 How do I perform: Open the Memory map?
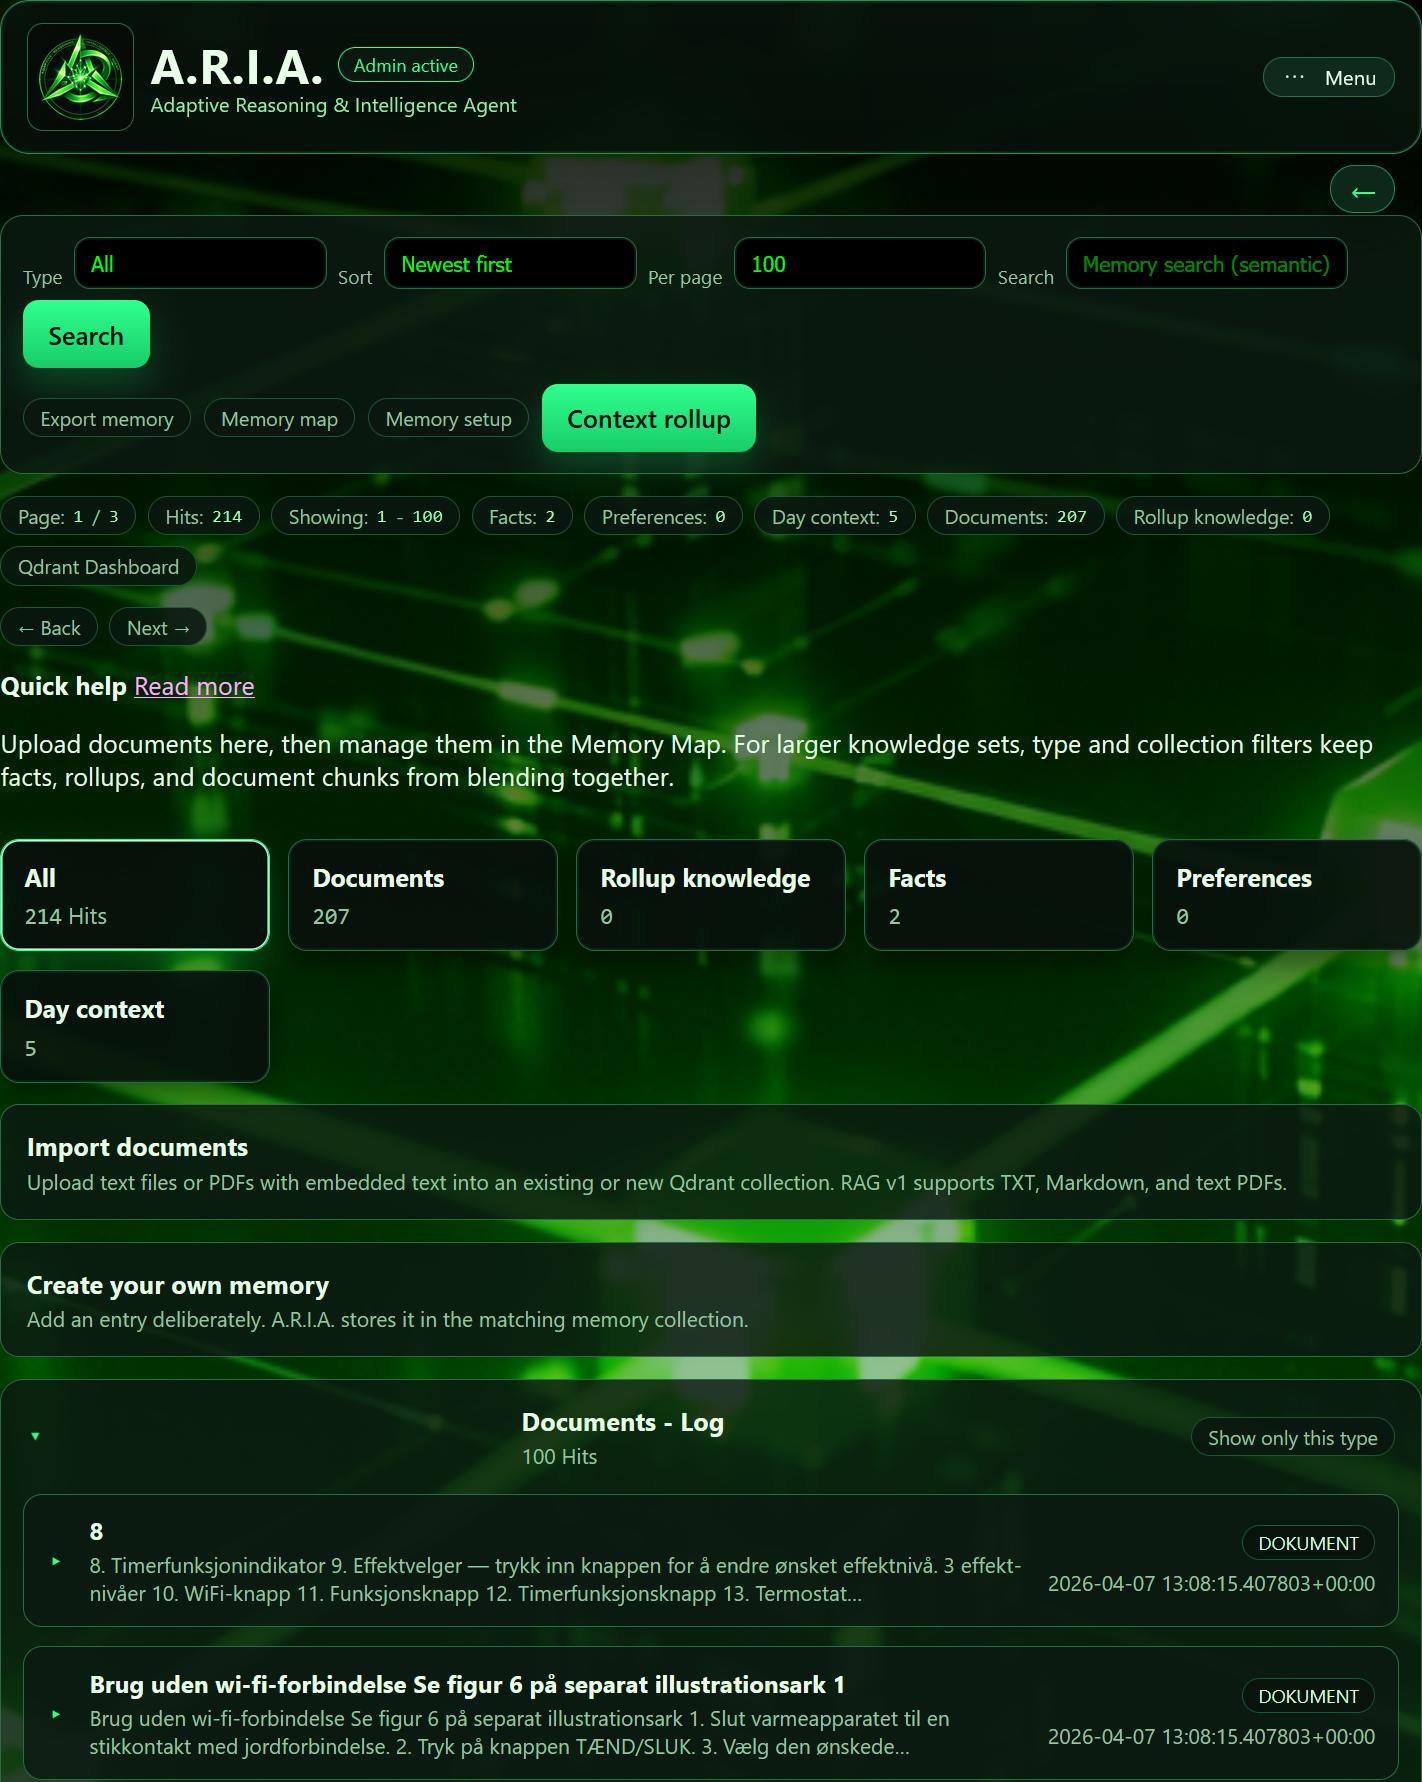279,419
